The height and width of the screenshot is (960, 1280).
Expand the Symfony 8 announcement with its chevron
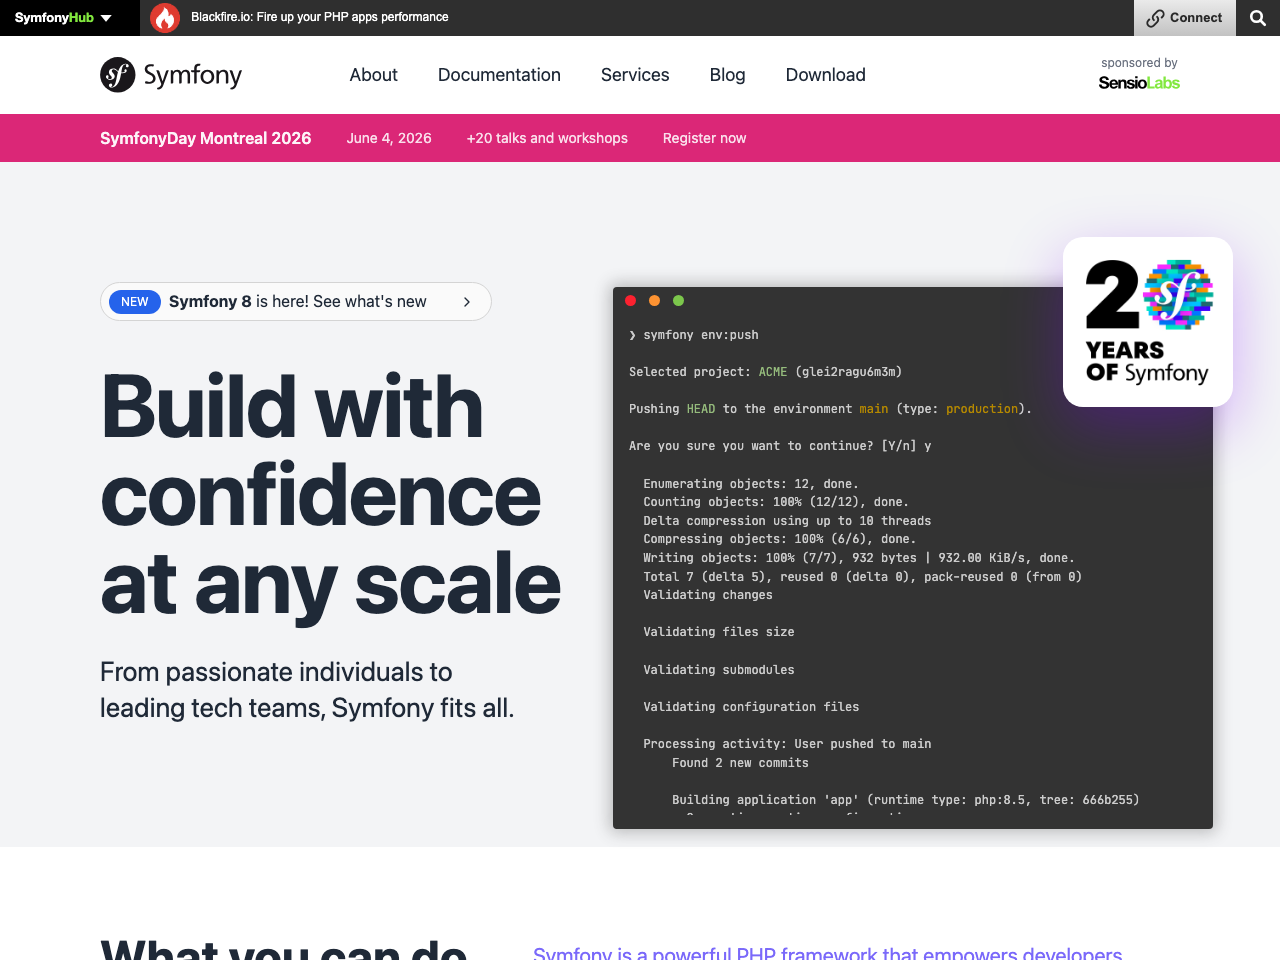465,301
